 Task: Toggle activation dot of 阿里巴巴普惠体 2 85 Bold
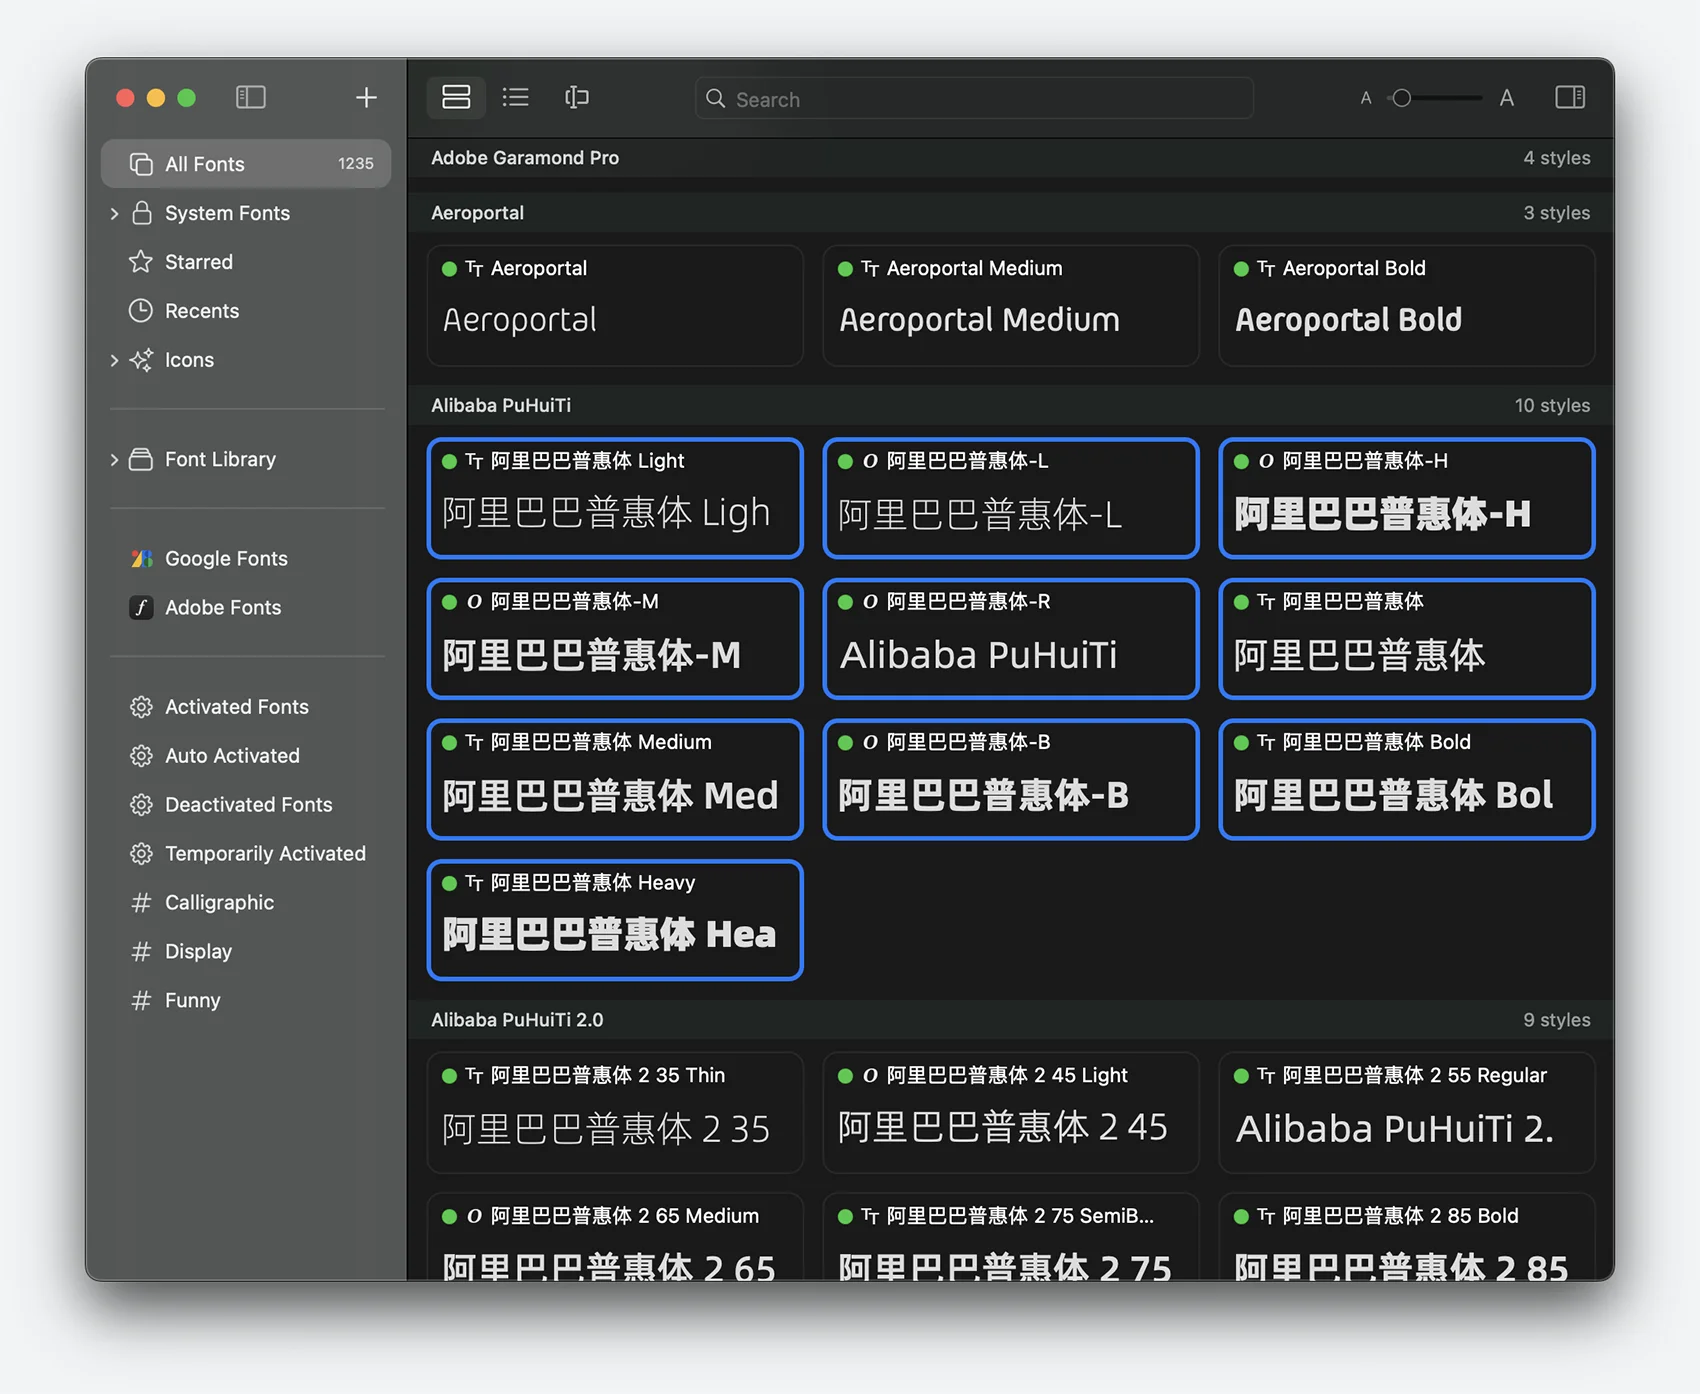[x=1241, y=1217]
